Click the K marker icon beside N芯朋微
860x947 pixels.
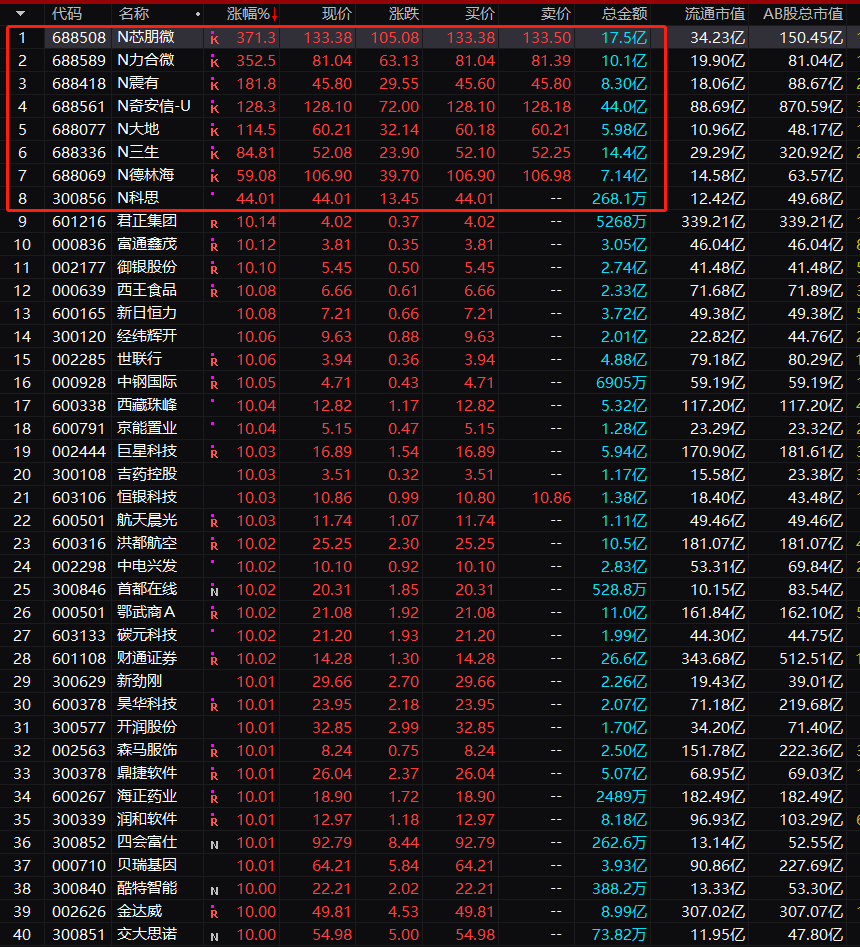click(x=214, y=39)
